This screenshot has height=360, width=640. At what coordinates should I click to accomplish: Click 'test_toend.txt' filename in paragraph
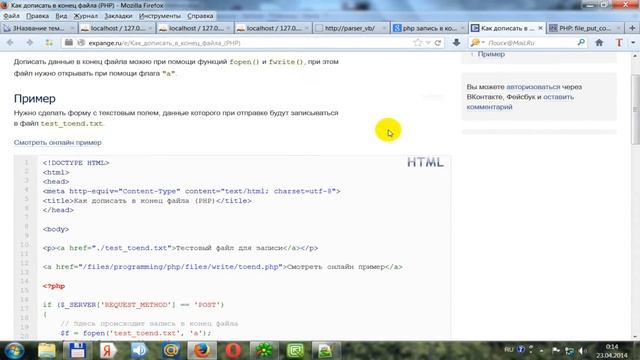(72, 123)
